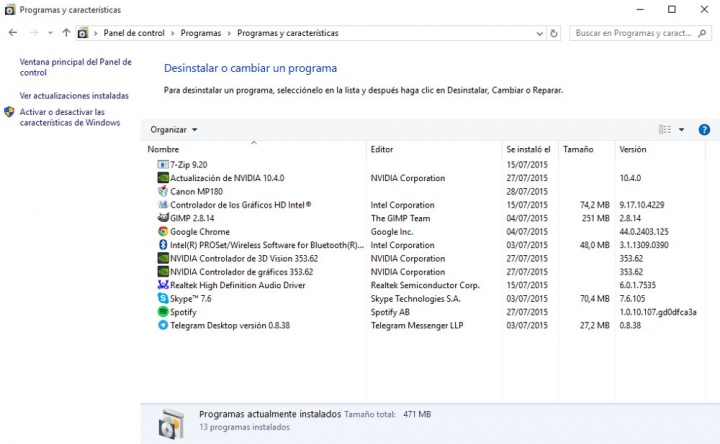Click the 7-Zip 9.20 program icon
Image resolution: width=720 pixels, height=444 pixels.
[163, 164]
